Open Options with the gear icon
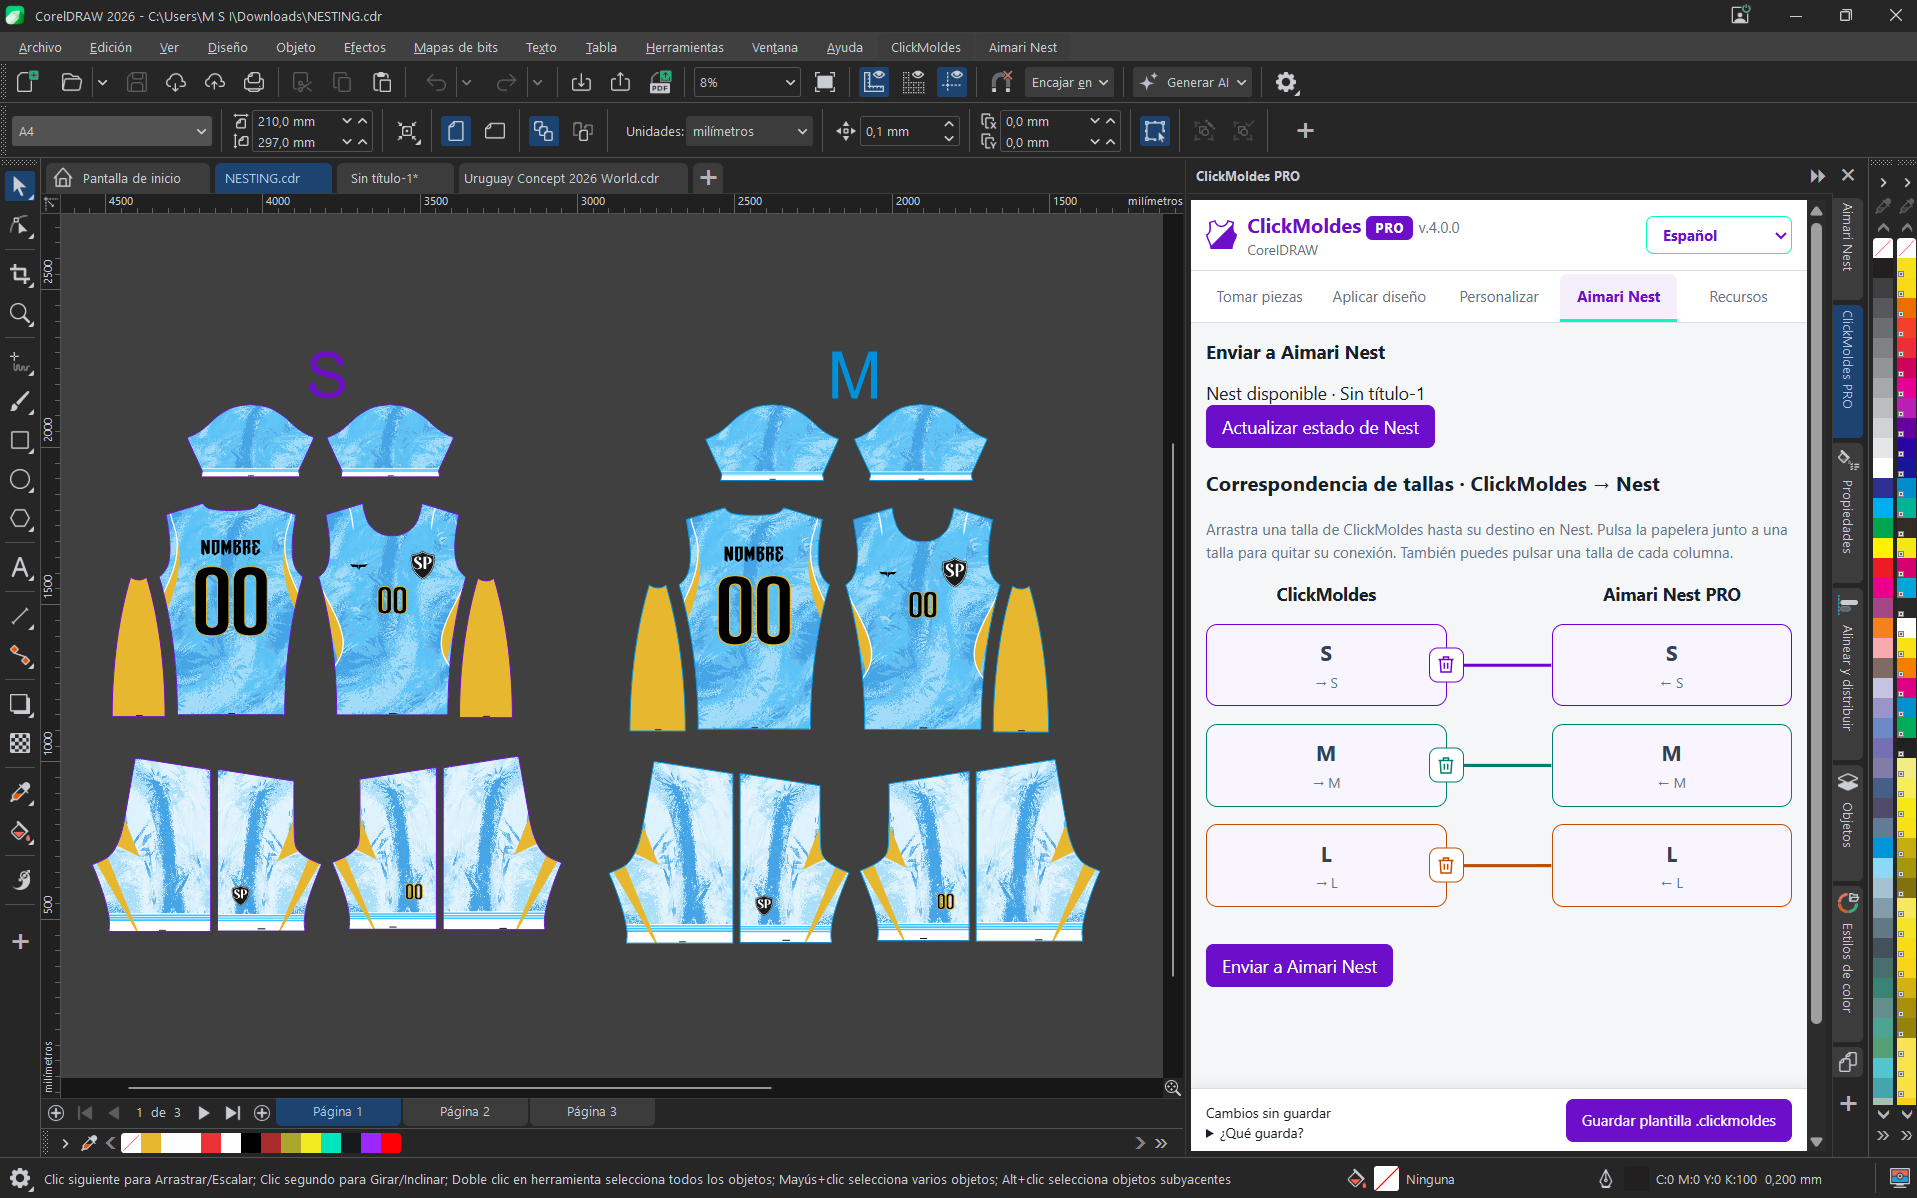The image size is (1917, 1198). coord(1286,82)
